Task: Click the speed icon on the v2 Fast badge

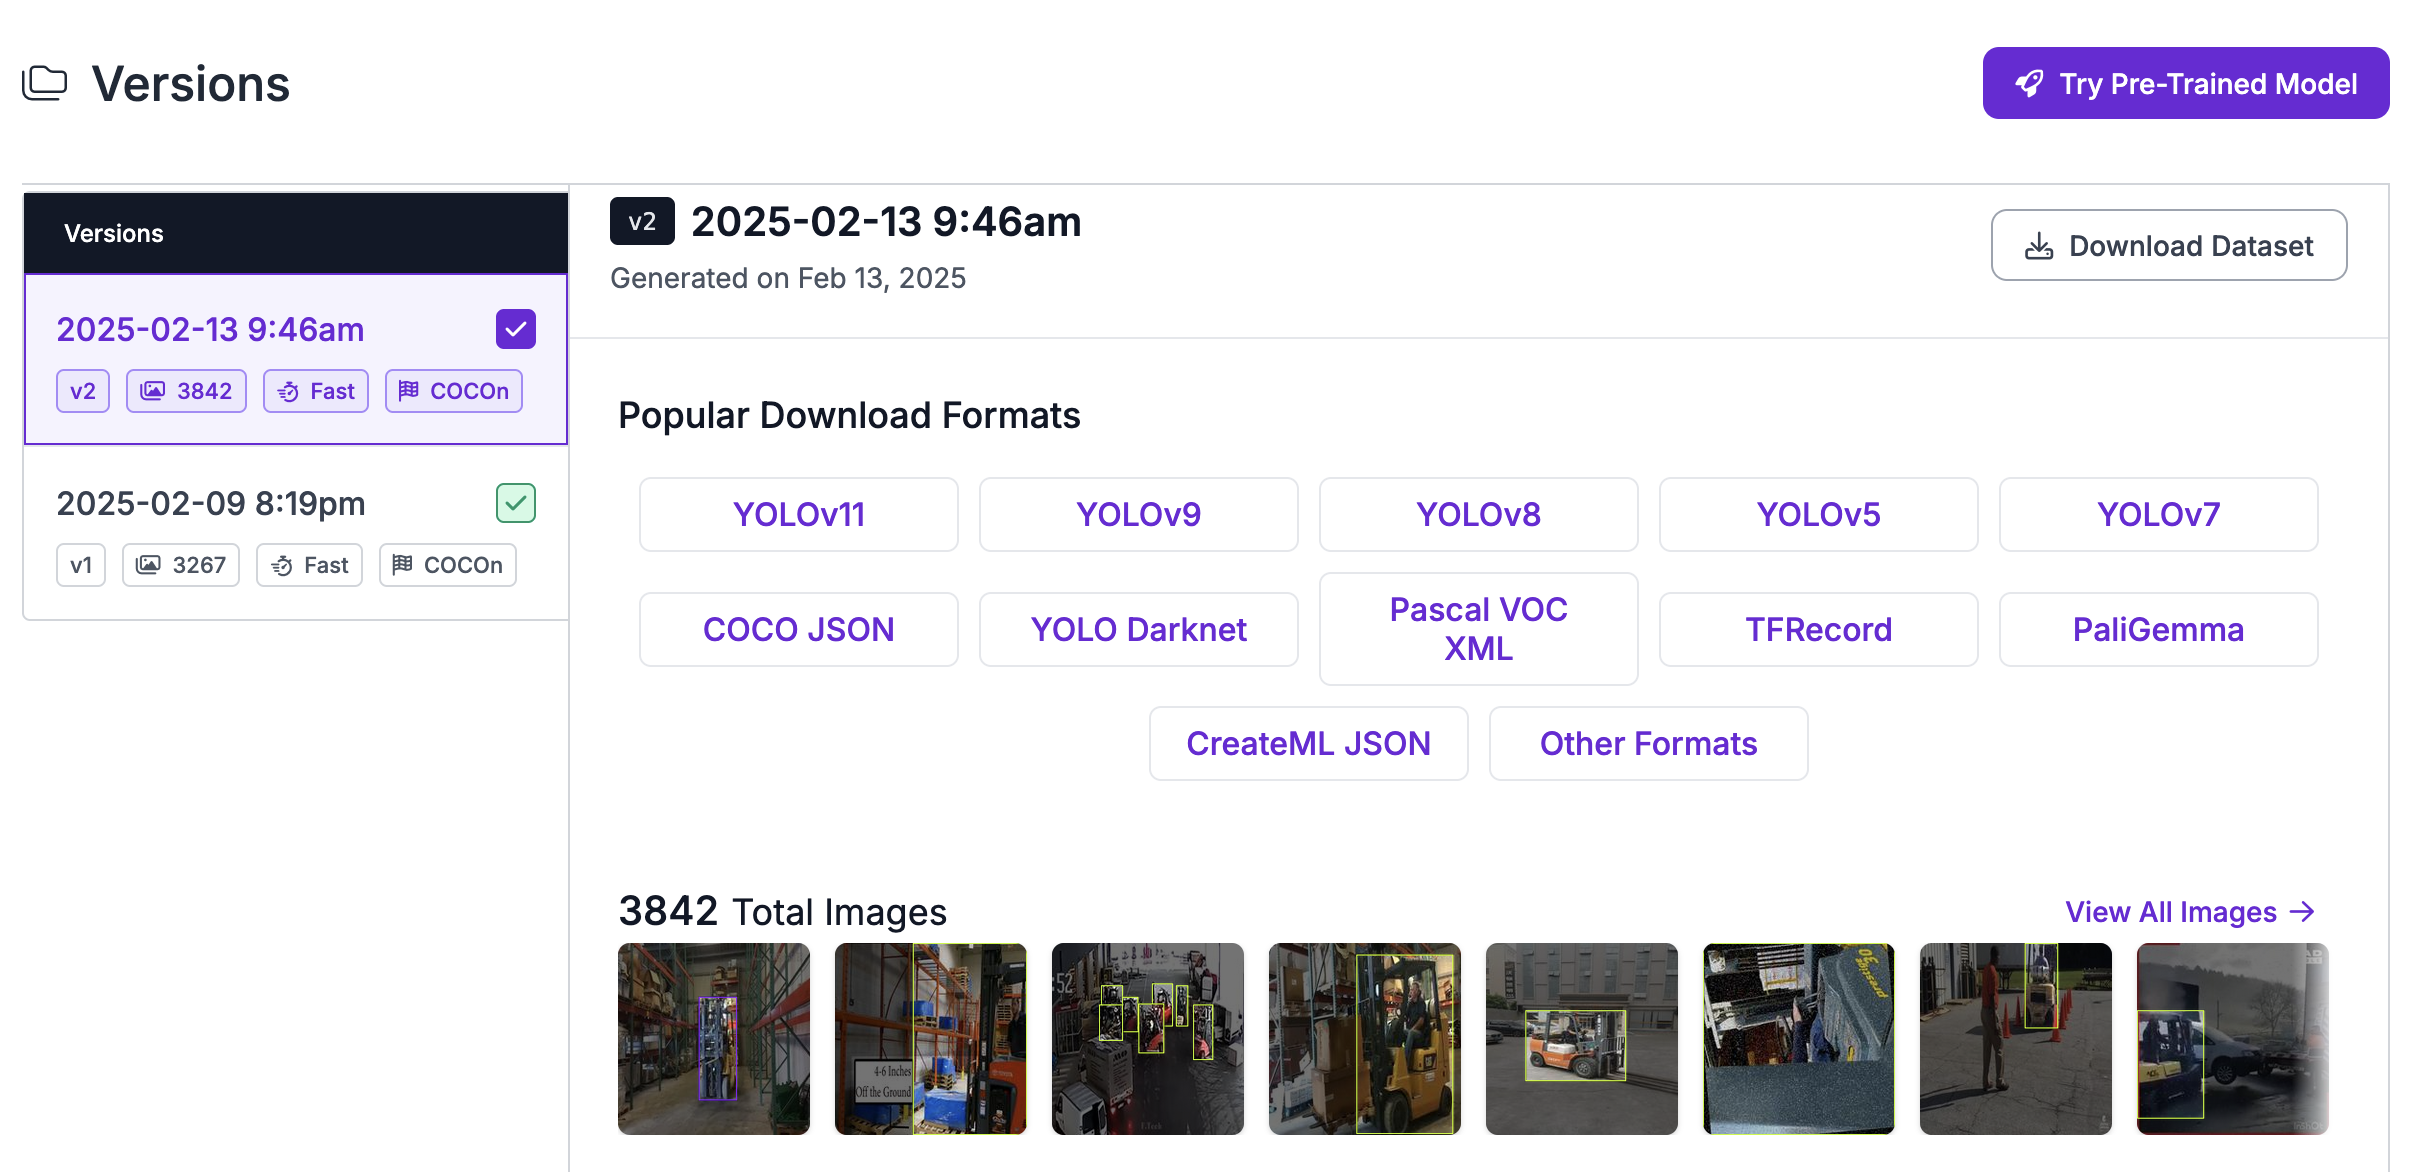Action: pos(287,391)
